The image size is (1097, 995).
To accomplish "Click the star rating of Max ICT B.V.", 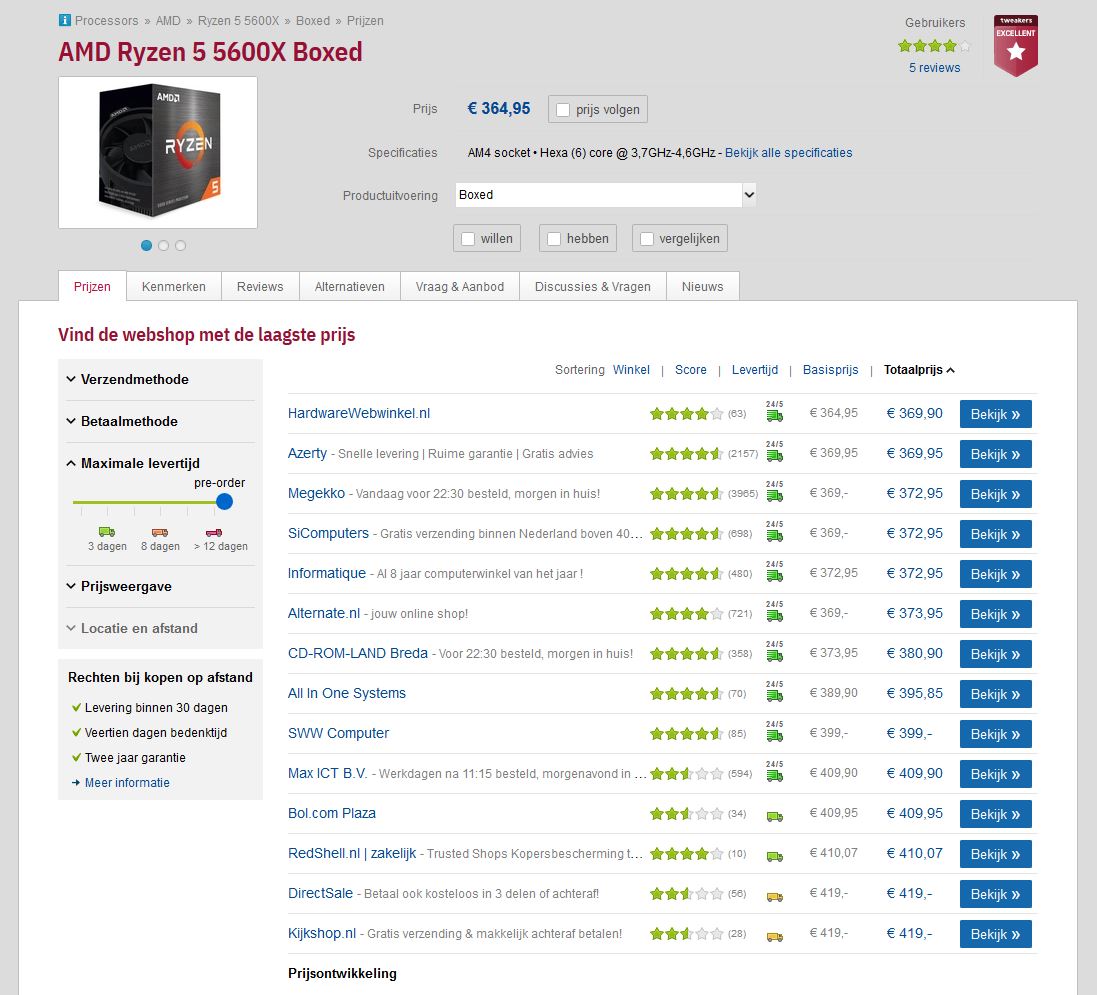I will click(x=686, y=773).
